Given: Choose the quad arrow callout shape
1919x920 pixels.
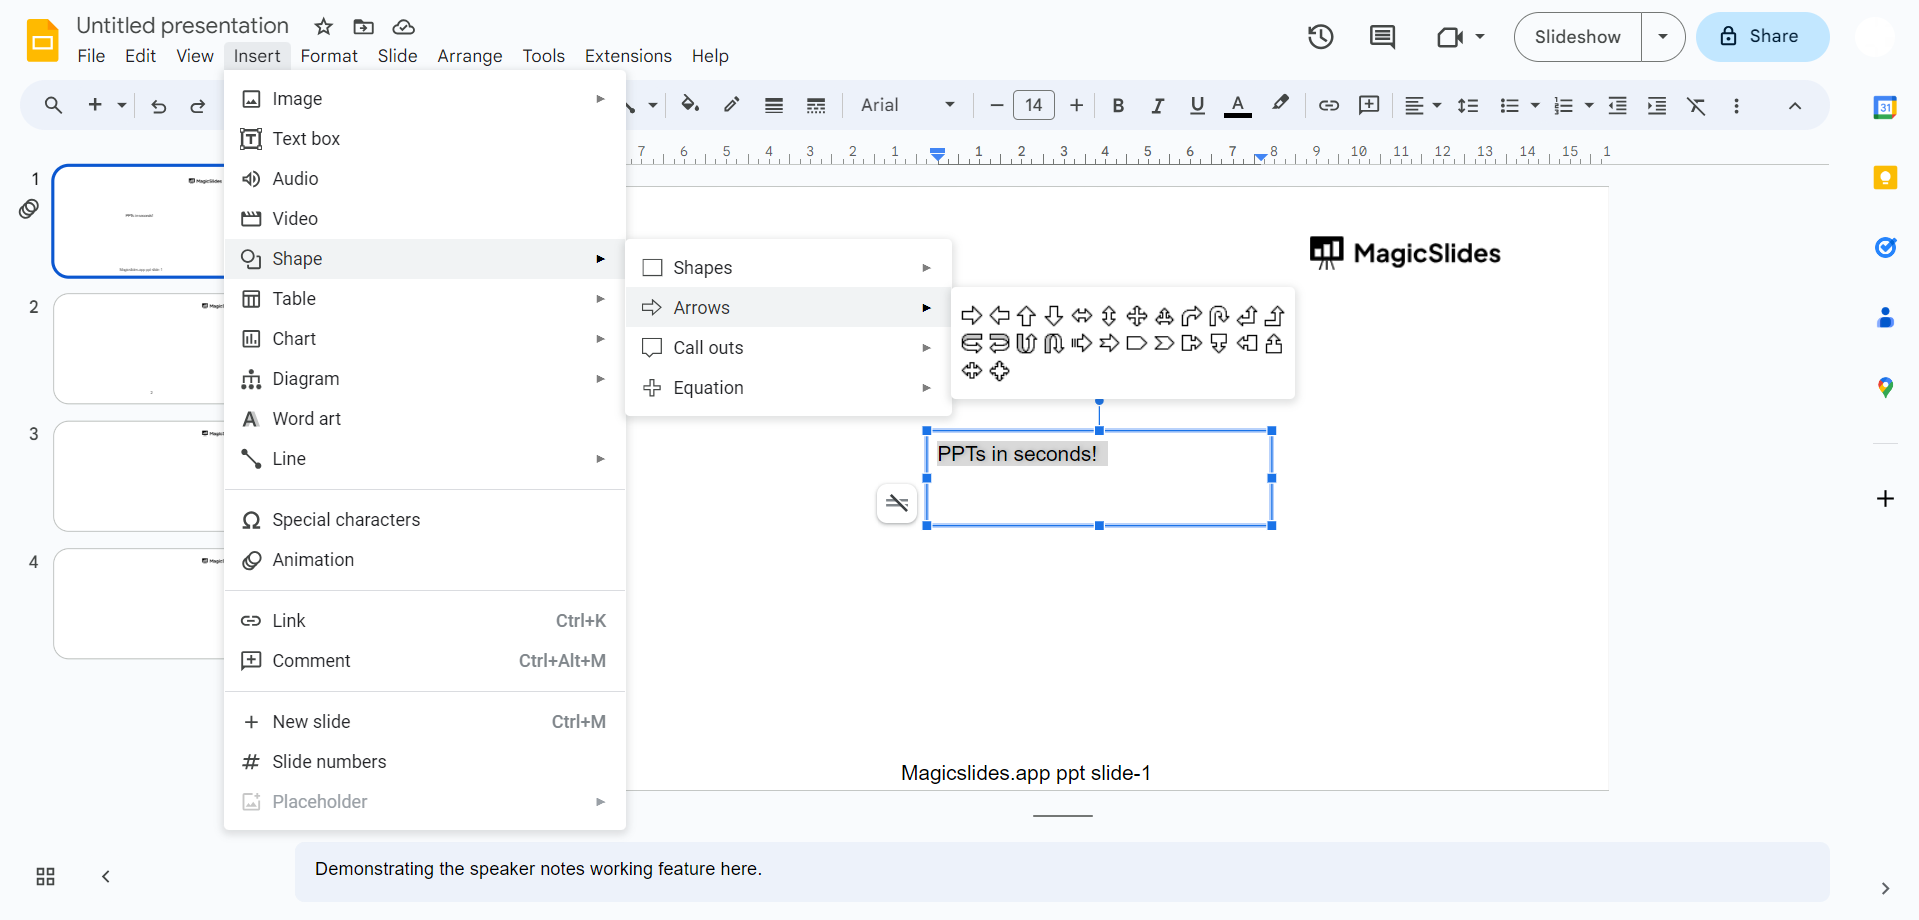Looking at the screenshot, I should tap(999, 371).
